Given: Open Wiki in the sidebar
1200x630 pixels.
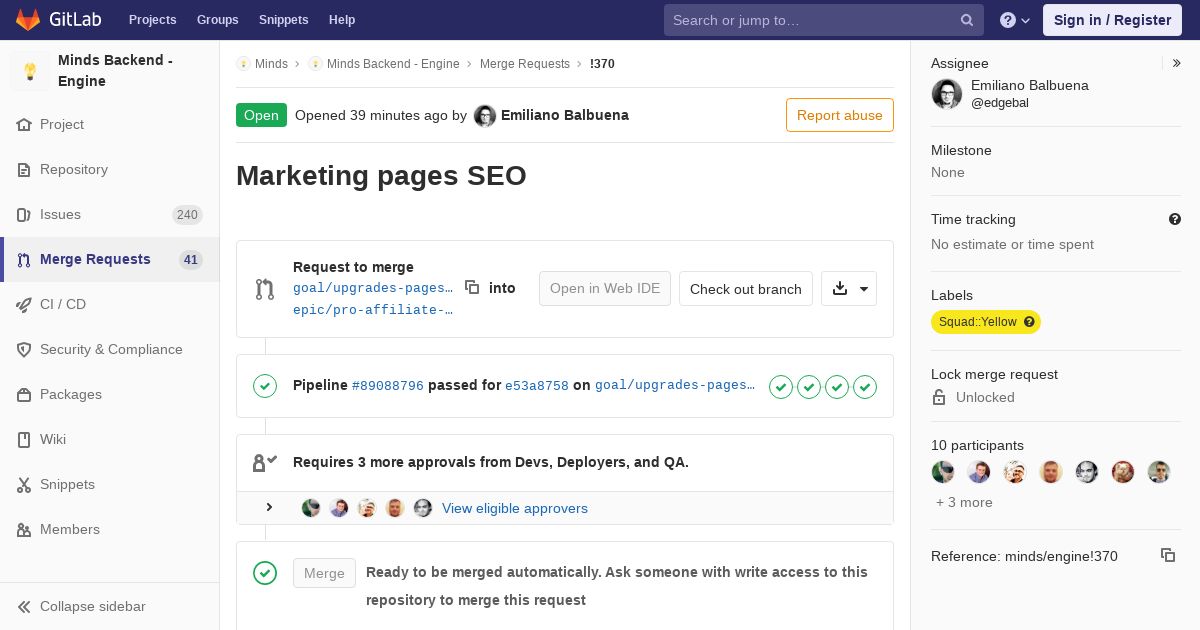Looking at the screenshot, I should (x=110, y=439).
